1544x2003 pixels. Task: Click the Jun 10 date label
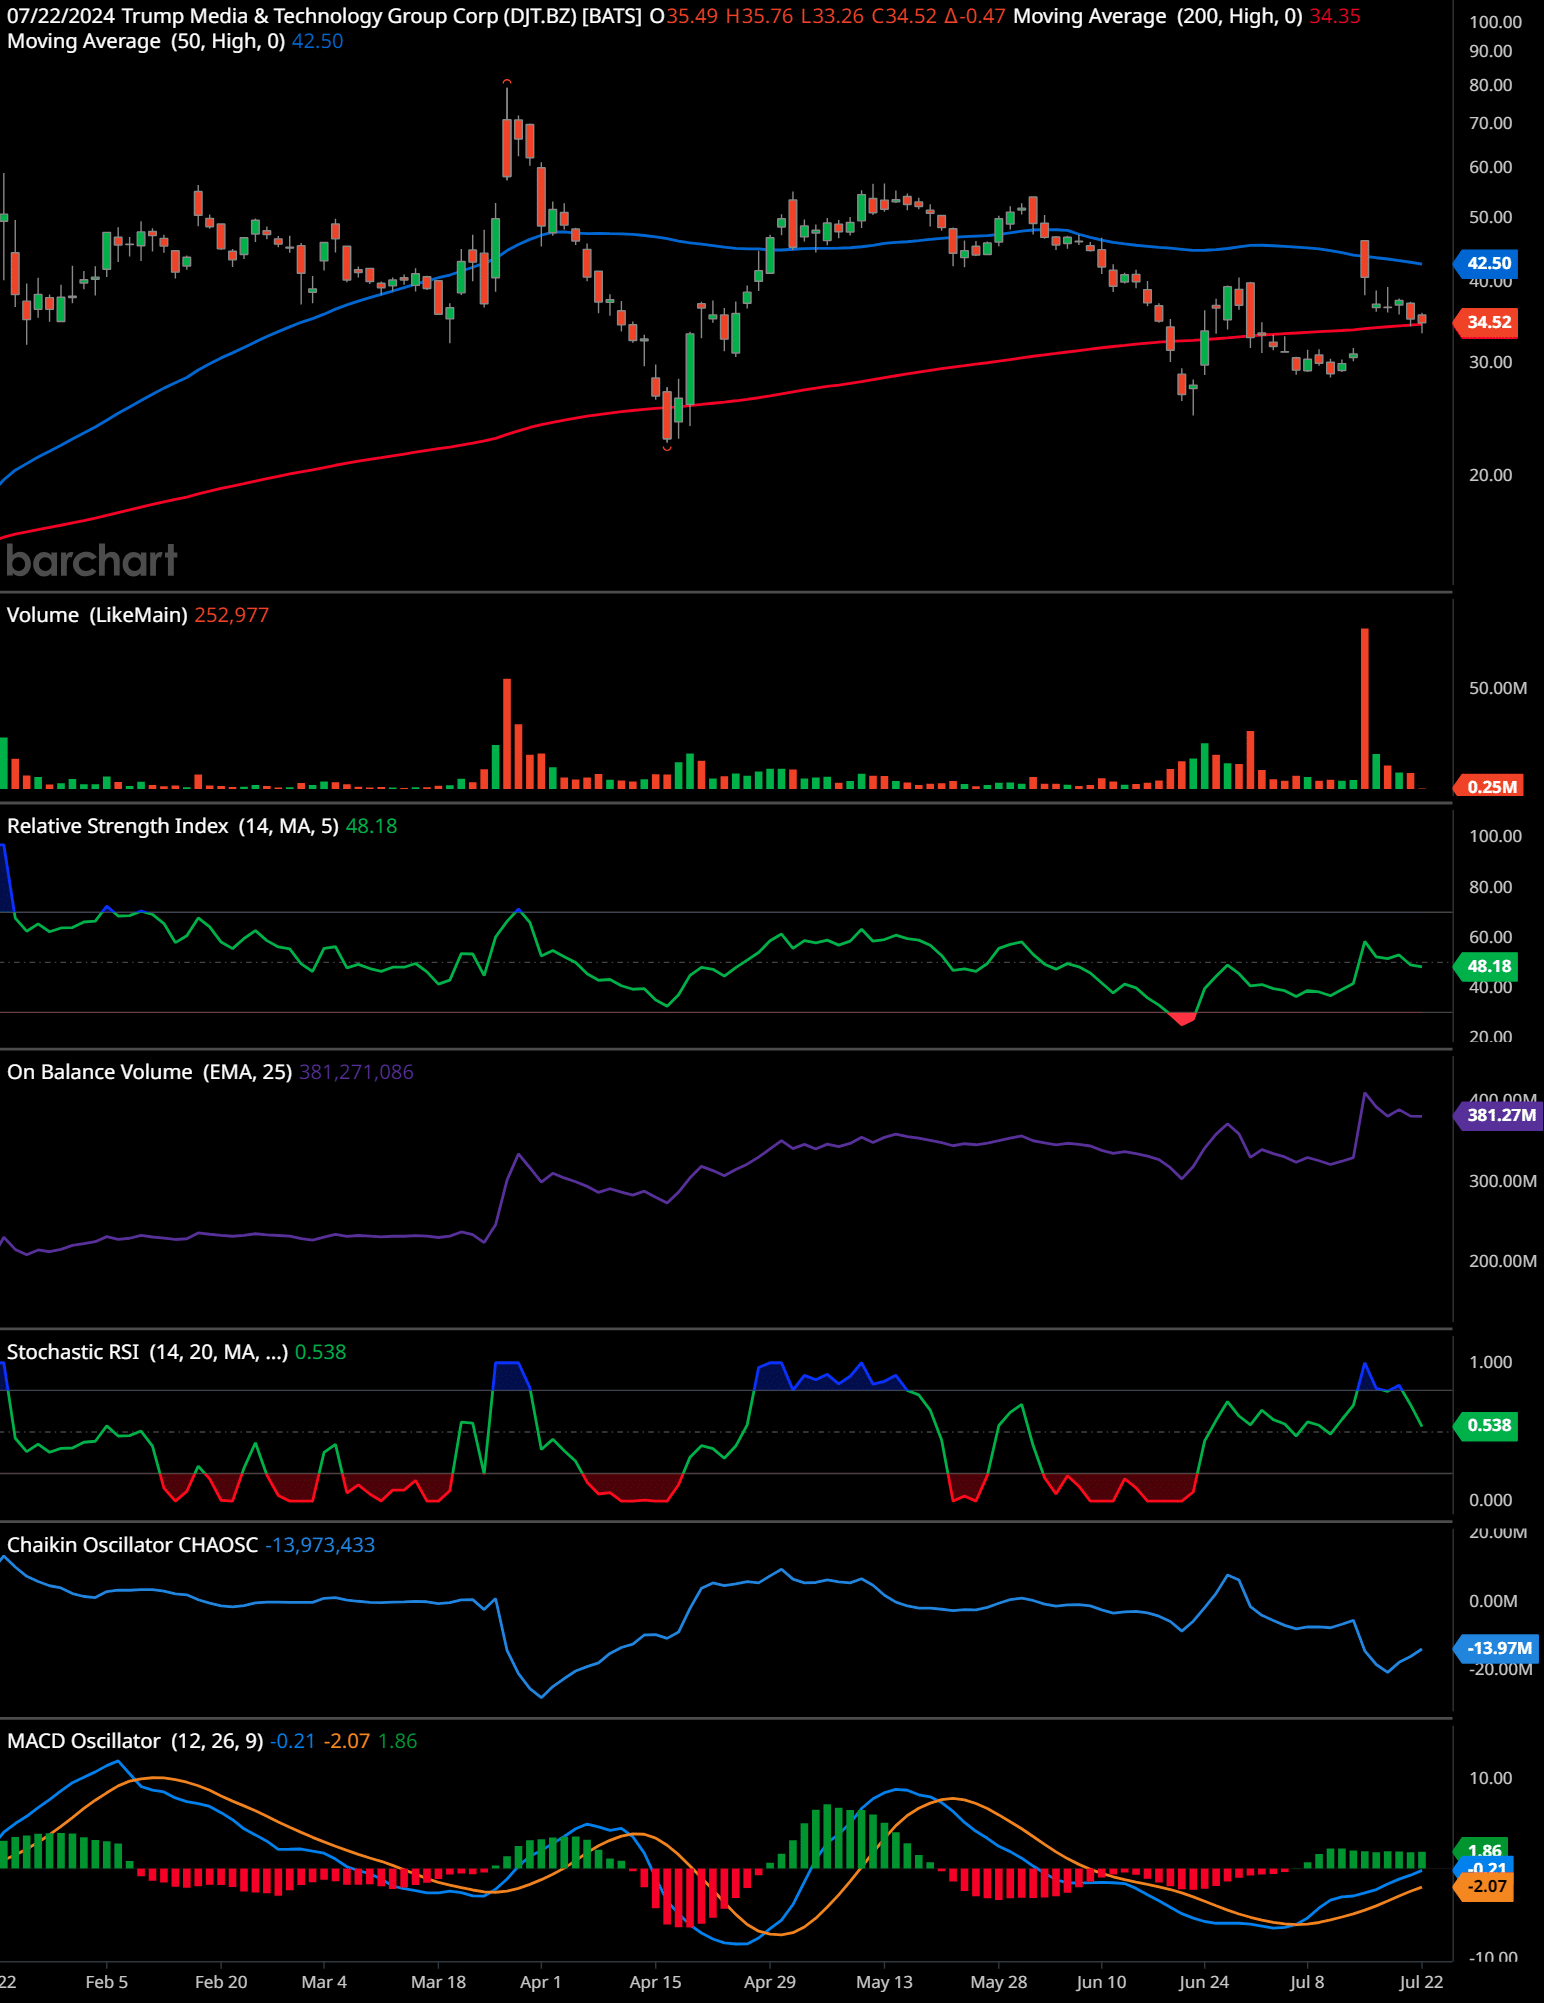coord(1101,1982)
